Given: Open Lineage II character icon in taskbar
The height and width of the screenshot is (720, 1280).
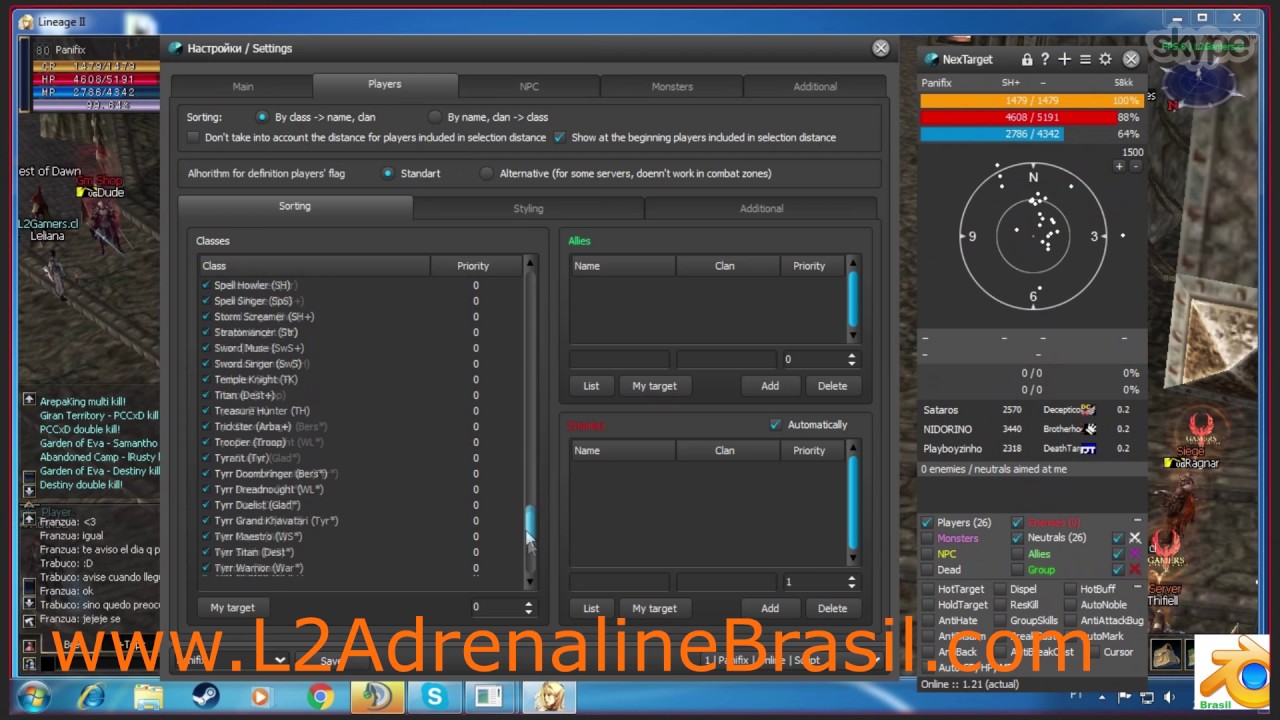Looking at the screenshot, I should point(548,696).
